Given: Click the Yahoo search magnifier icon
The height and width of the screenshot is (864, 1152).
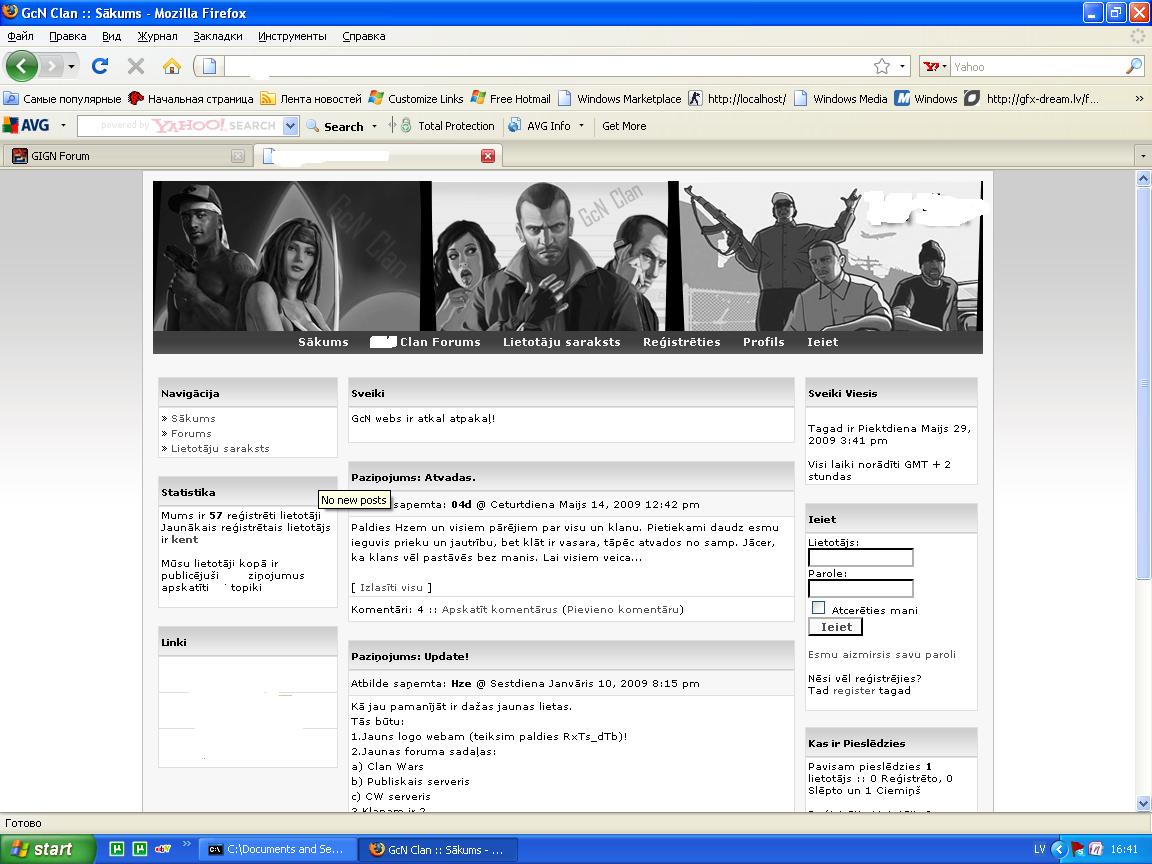Looking at the screenshot, I should [1133, 66].
